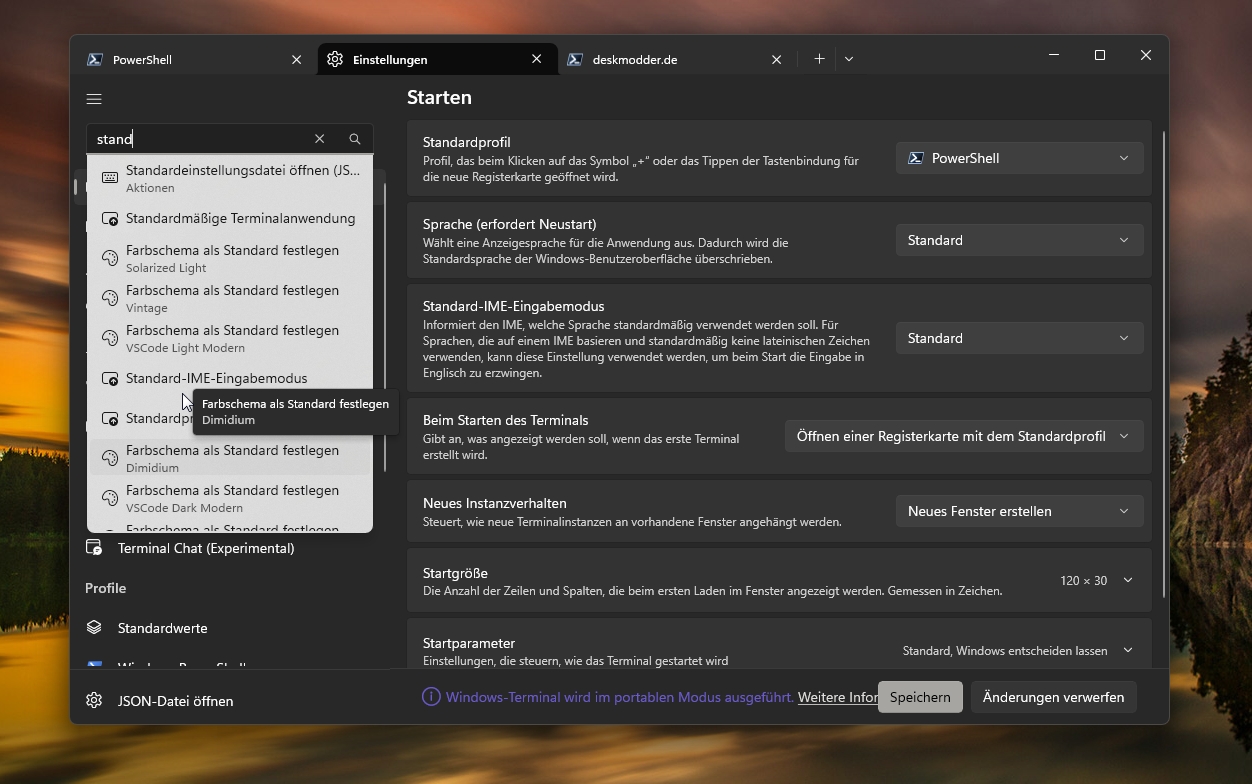This screenshot has height=784, width=1252.
Task: Click the hamburger navigation menu icon
Action: [94, 99]
